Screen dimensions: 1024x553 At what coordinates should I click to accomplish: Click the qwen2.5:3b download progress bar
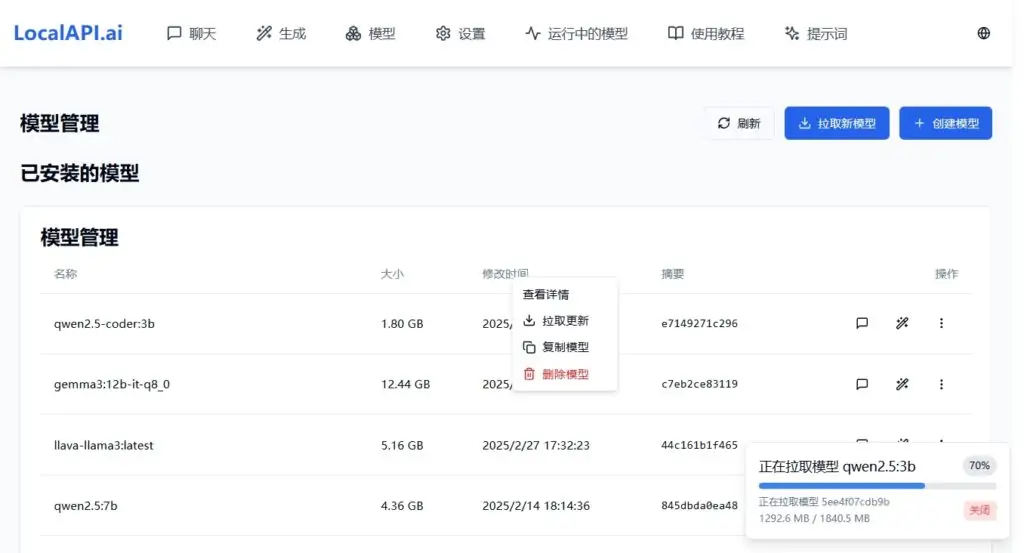pyautogui.click(x=877, y=486)
